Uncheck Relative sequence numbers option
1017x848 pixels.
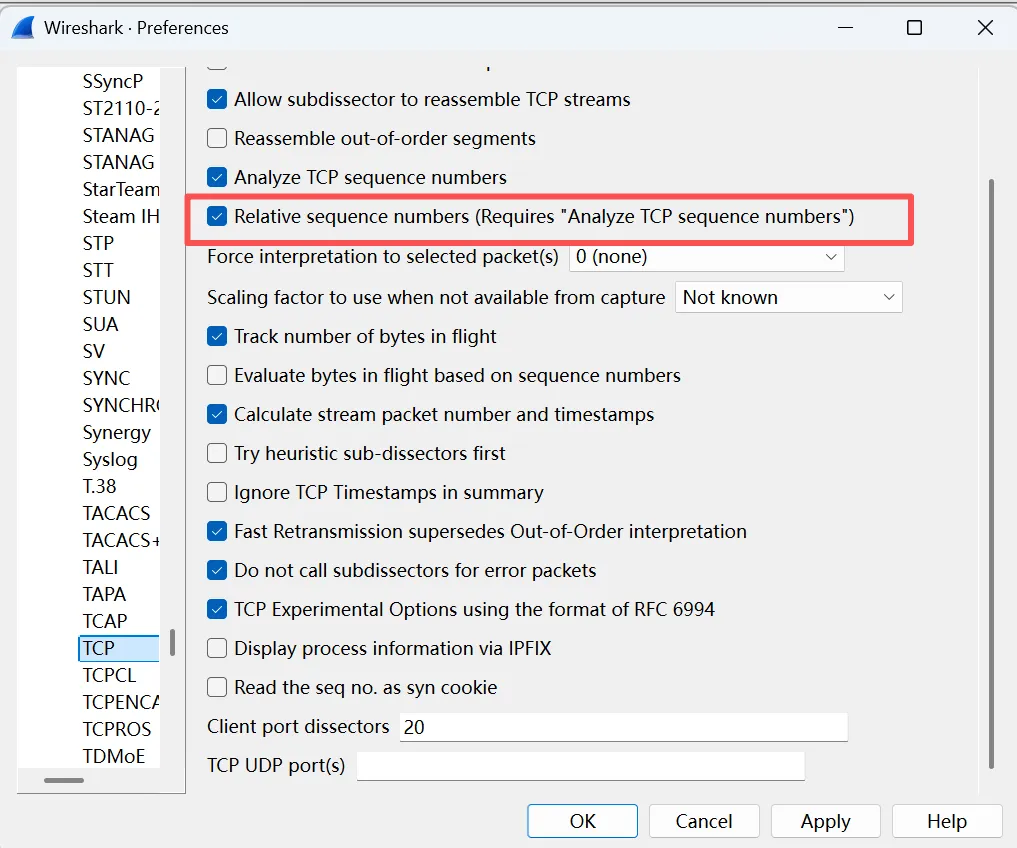tap(217, 217)
